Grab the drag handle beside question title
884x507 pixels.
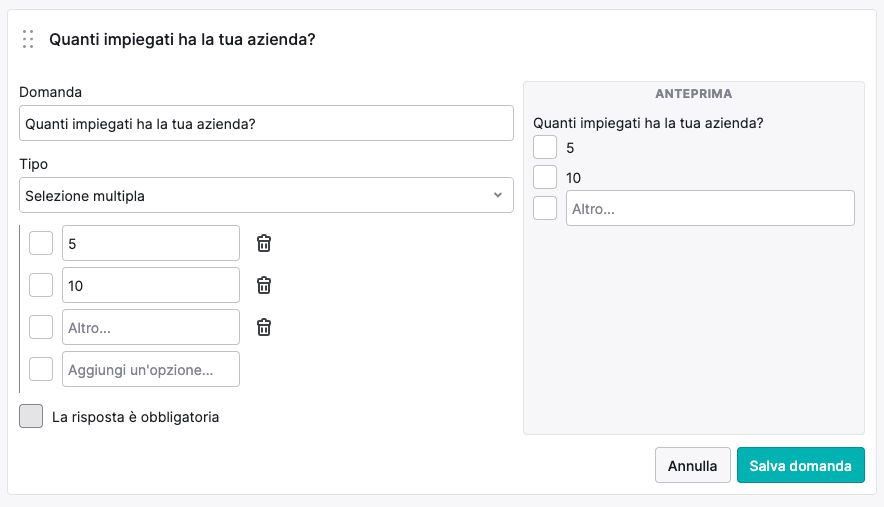pos(28,39)
